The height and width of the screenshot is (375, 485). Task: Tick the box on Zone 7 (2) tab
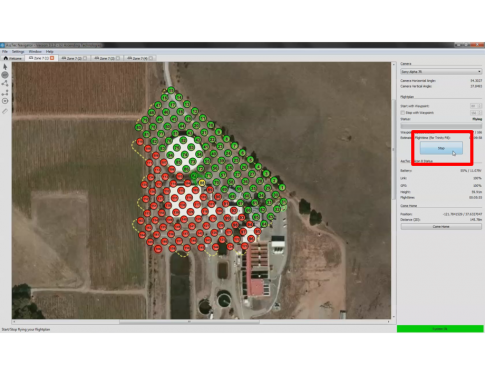tap(85, 58)
